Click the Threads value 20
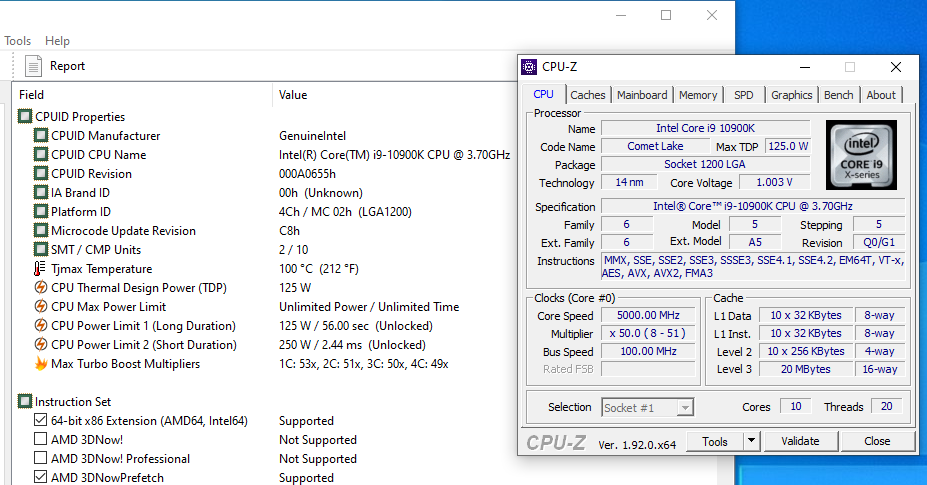Image resolution: width=927 pixels, height=485 pixels. 886,406
